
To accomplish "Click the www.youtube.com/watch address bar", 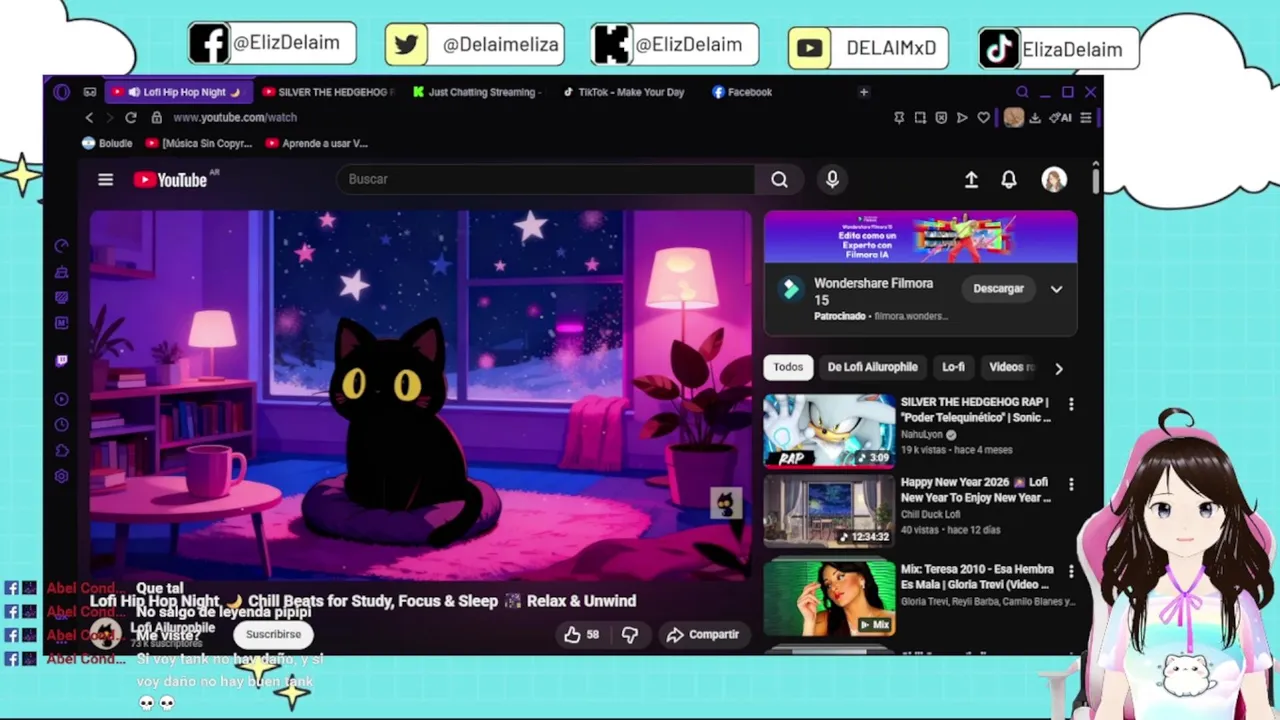I will [235, 117].
